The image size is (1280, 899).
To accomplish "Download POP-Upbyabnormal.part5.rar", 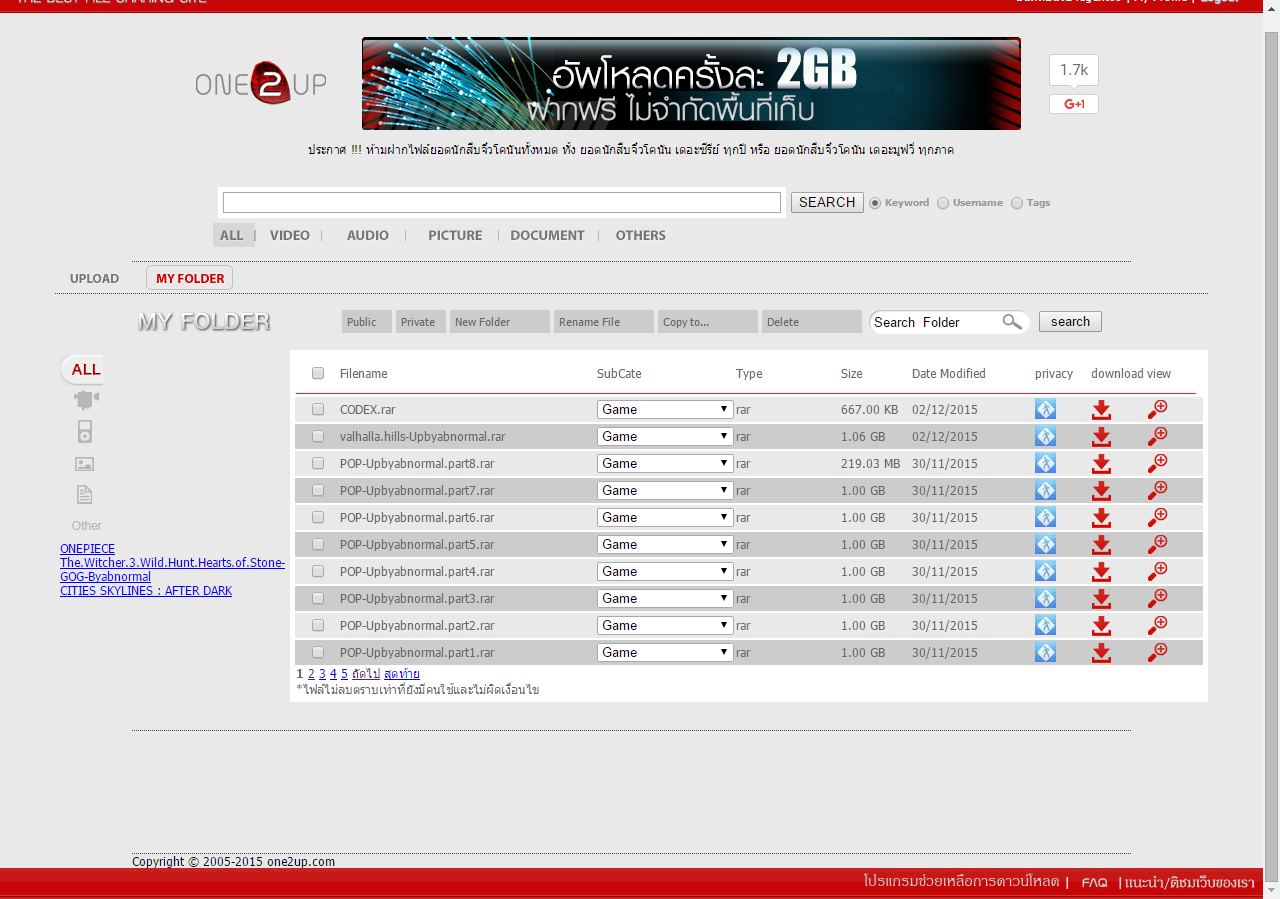I will coord(1101,544).
